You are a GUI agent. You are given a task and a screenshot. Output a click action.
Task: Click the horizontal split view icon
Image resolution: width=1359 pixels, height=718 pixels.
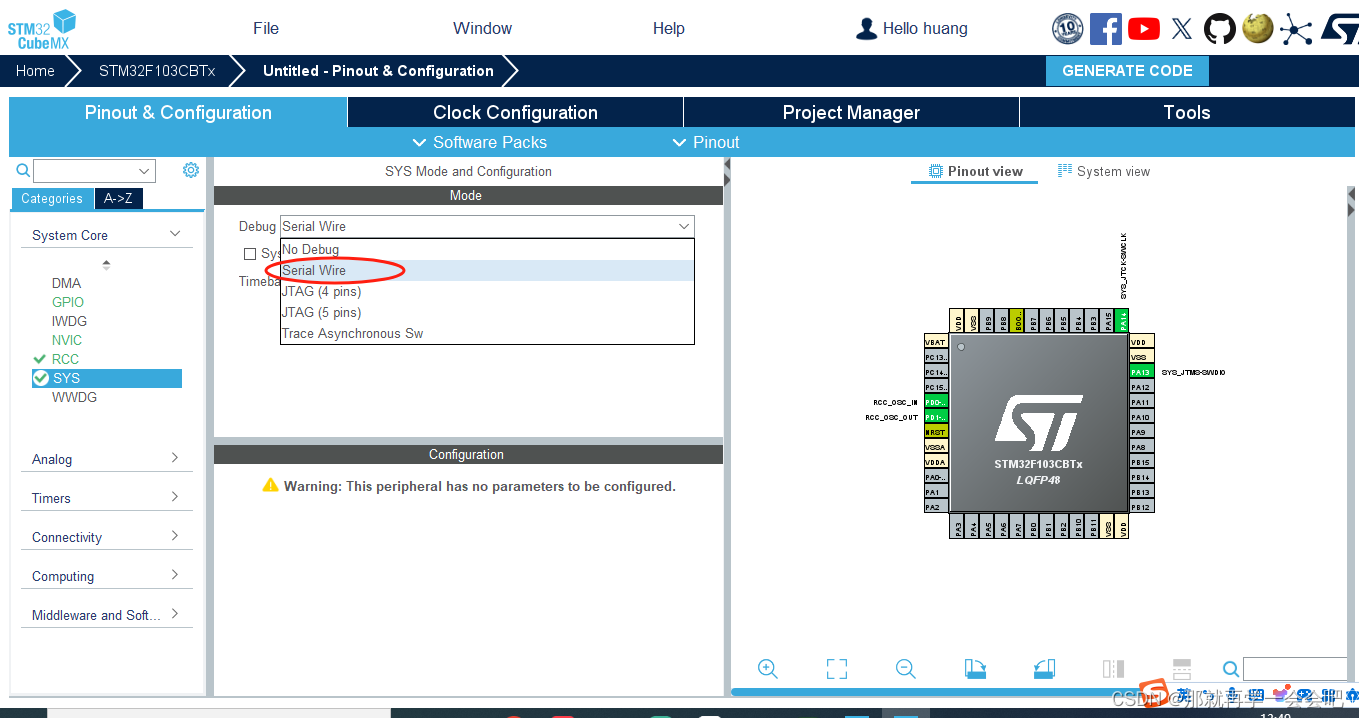(1181, 667)
